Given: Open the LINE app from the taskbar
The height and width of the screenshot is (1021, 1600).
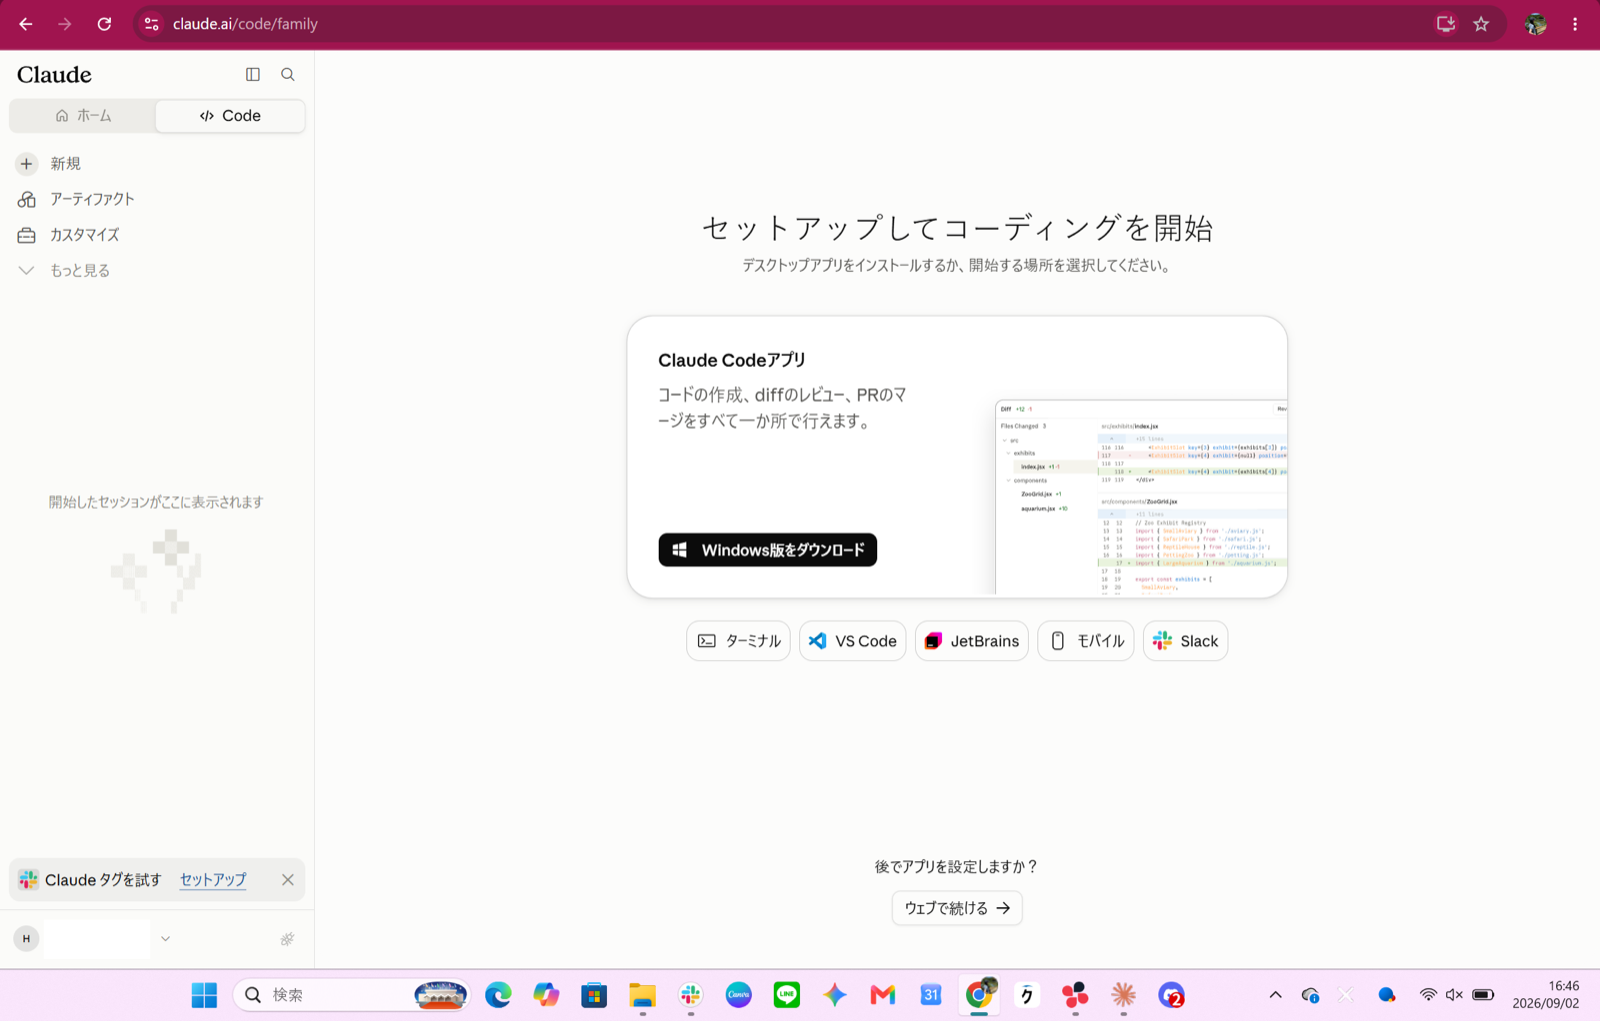Looking at the screenshot, I should point(787,995).
